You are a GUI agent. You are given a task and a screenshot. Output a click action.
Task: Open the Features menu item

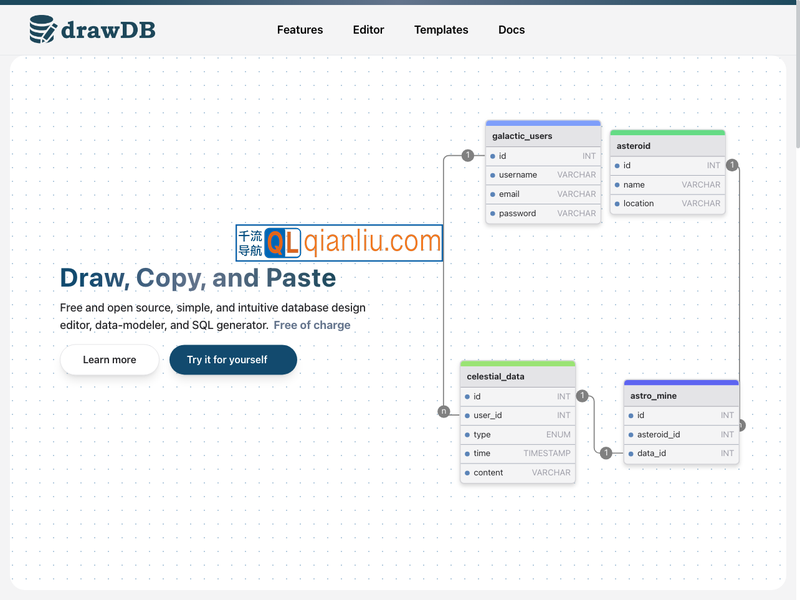[x=300, y=30]
